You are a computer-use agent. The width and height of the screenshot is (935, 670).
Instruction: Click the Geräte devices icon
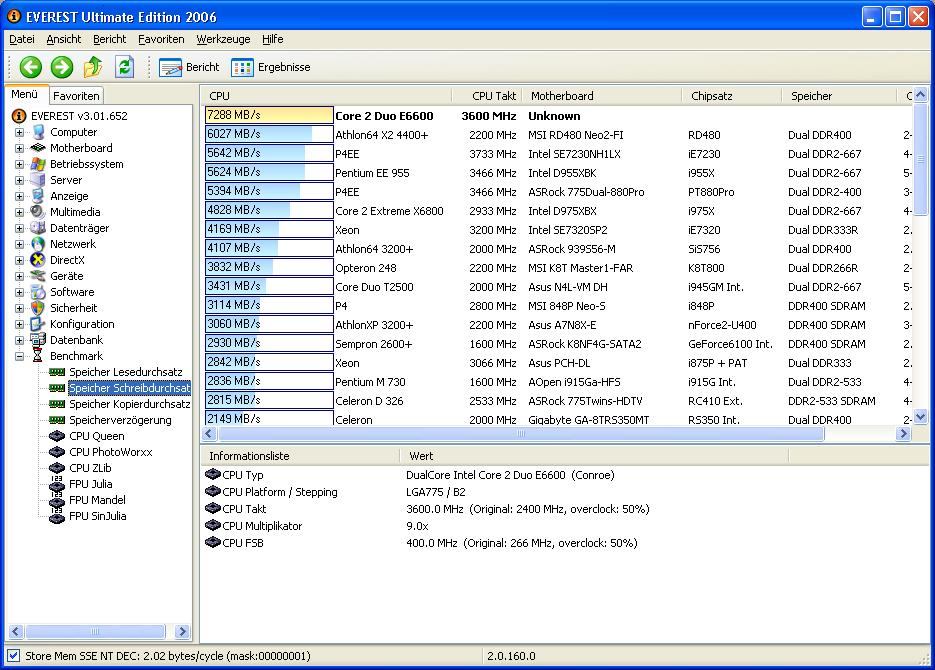(38, 276)
